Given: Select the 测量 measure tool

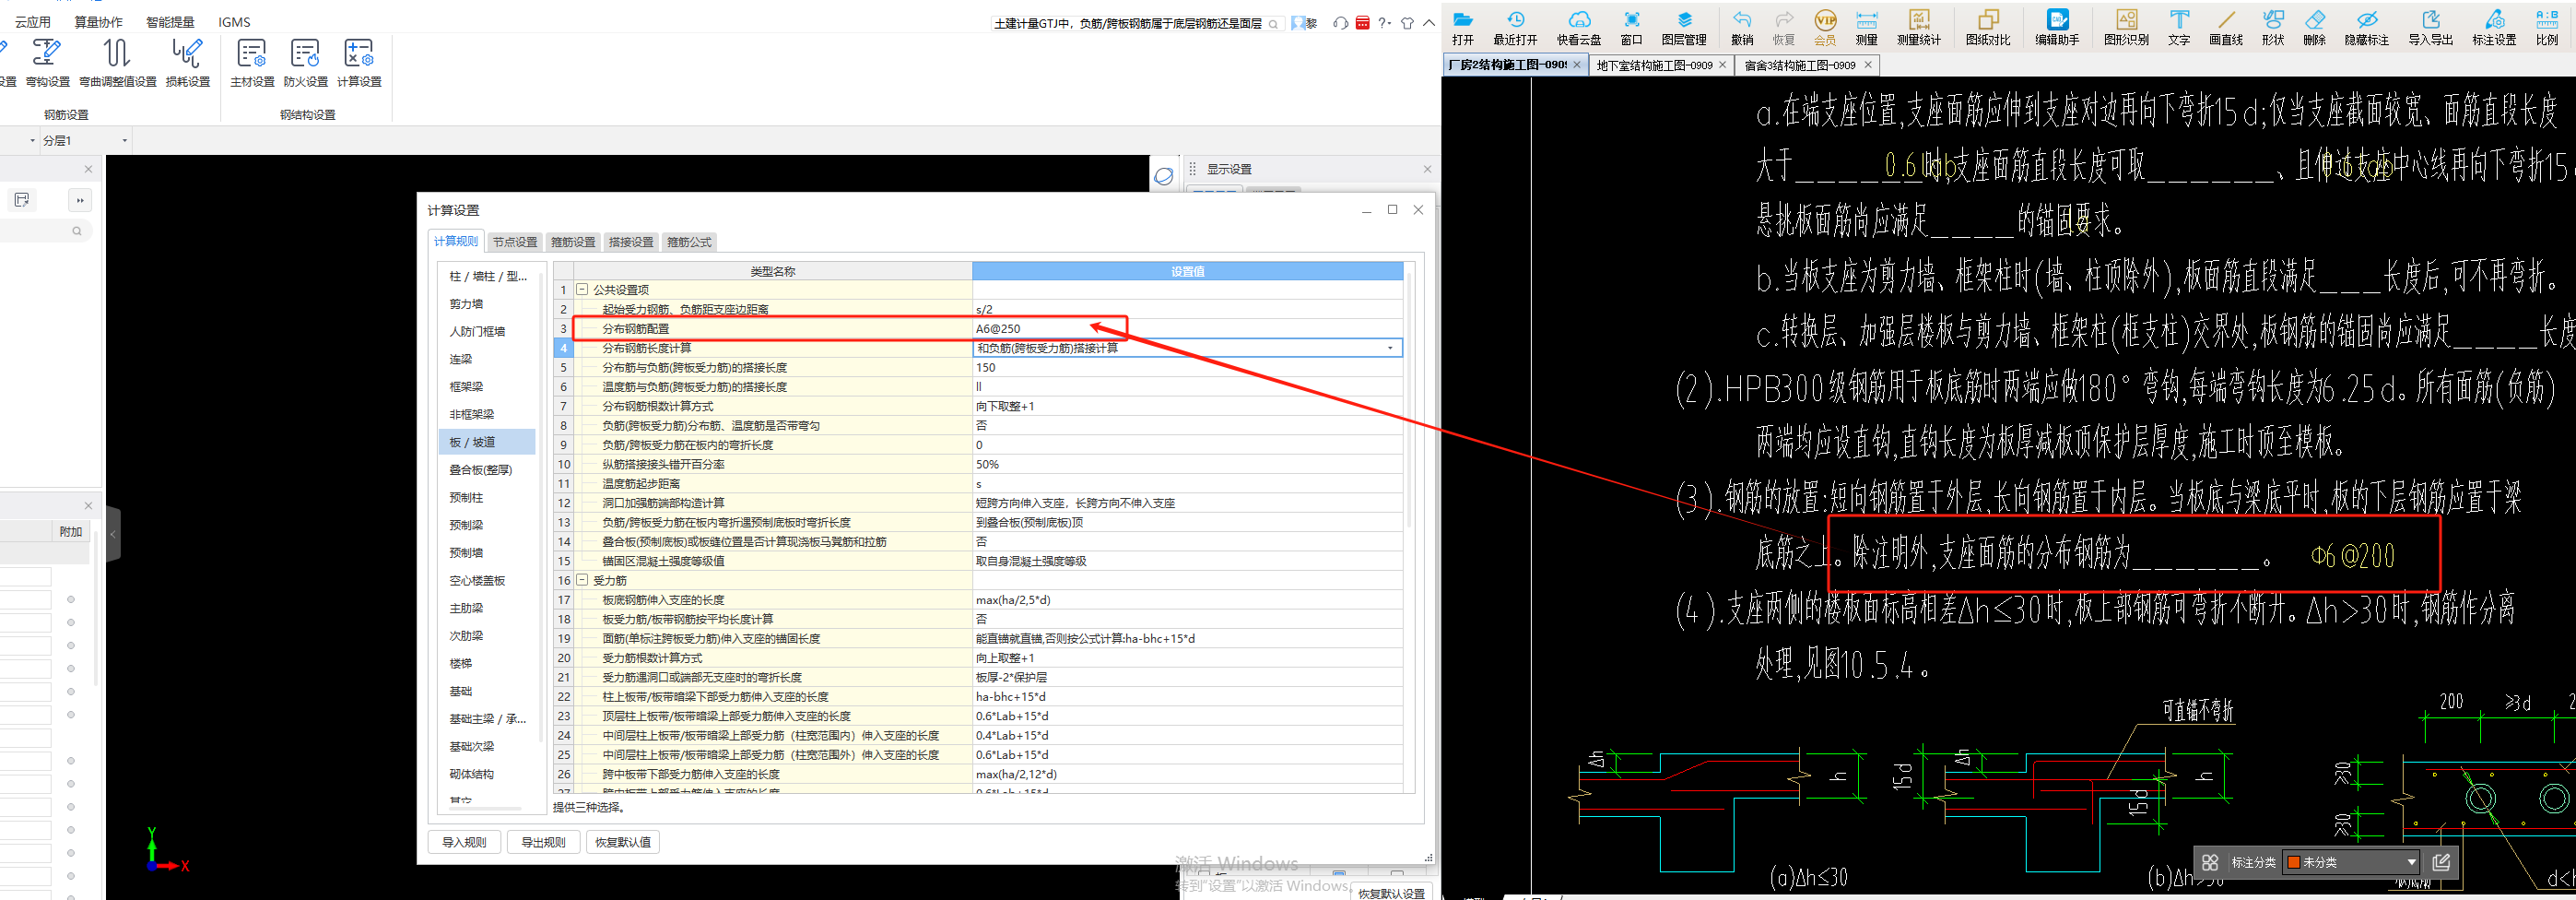Looking at the screenshot, I should (x=1866, y=27).
